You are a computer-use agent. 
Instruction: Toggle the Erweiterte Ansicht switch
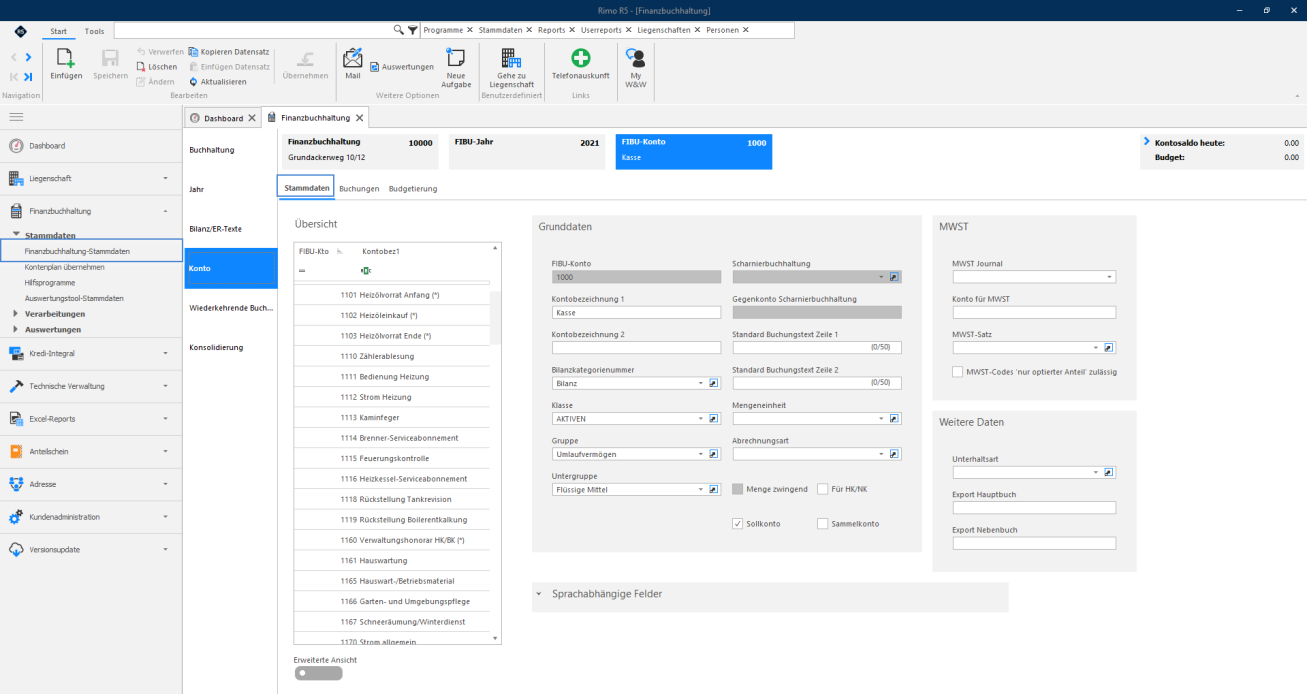319,673
